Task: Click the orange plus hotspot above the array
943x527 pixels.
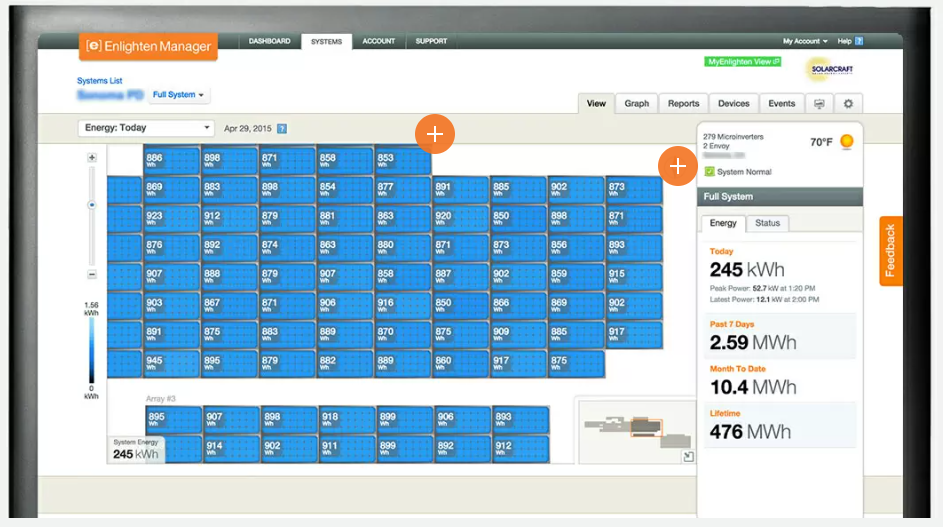Action: pos(435,134)
